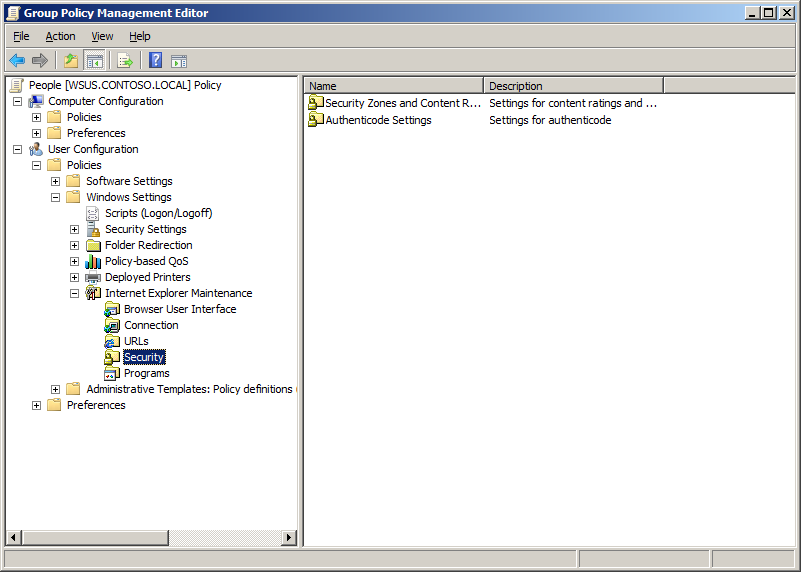Image resolution: width=801 pixels, height=572 pixels.
Task: Open the View menu
Action: coord(102,36)
